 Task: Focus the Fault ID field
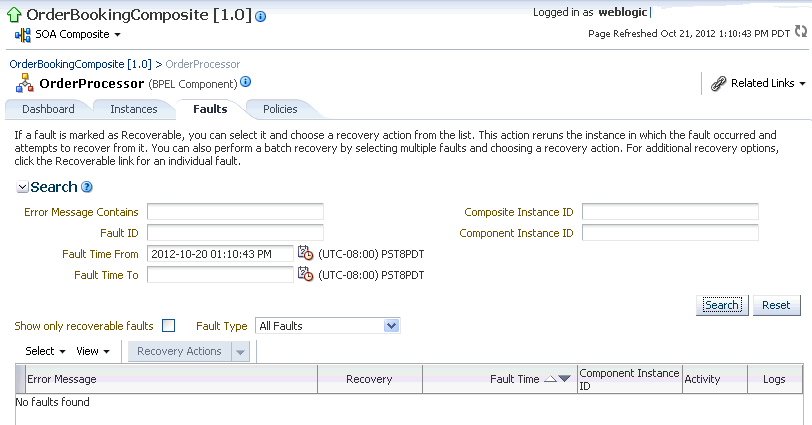(235, 233)
